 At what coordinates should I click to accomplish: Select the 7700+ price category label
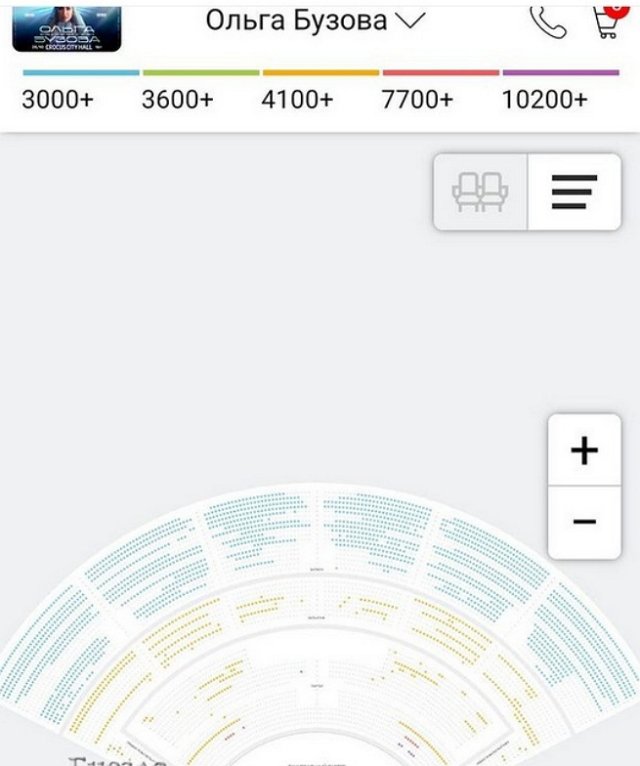[417, 100]
